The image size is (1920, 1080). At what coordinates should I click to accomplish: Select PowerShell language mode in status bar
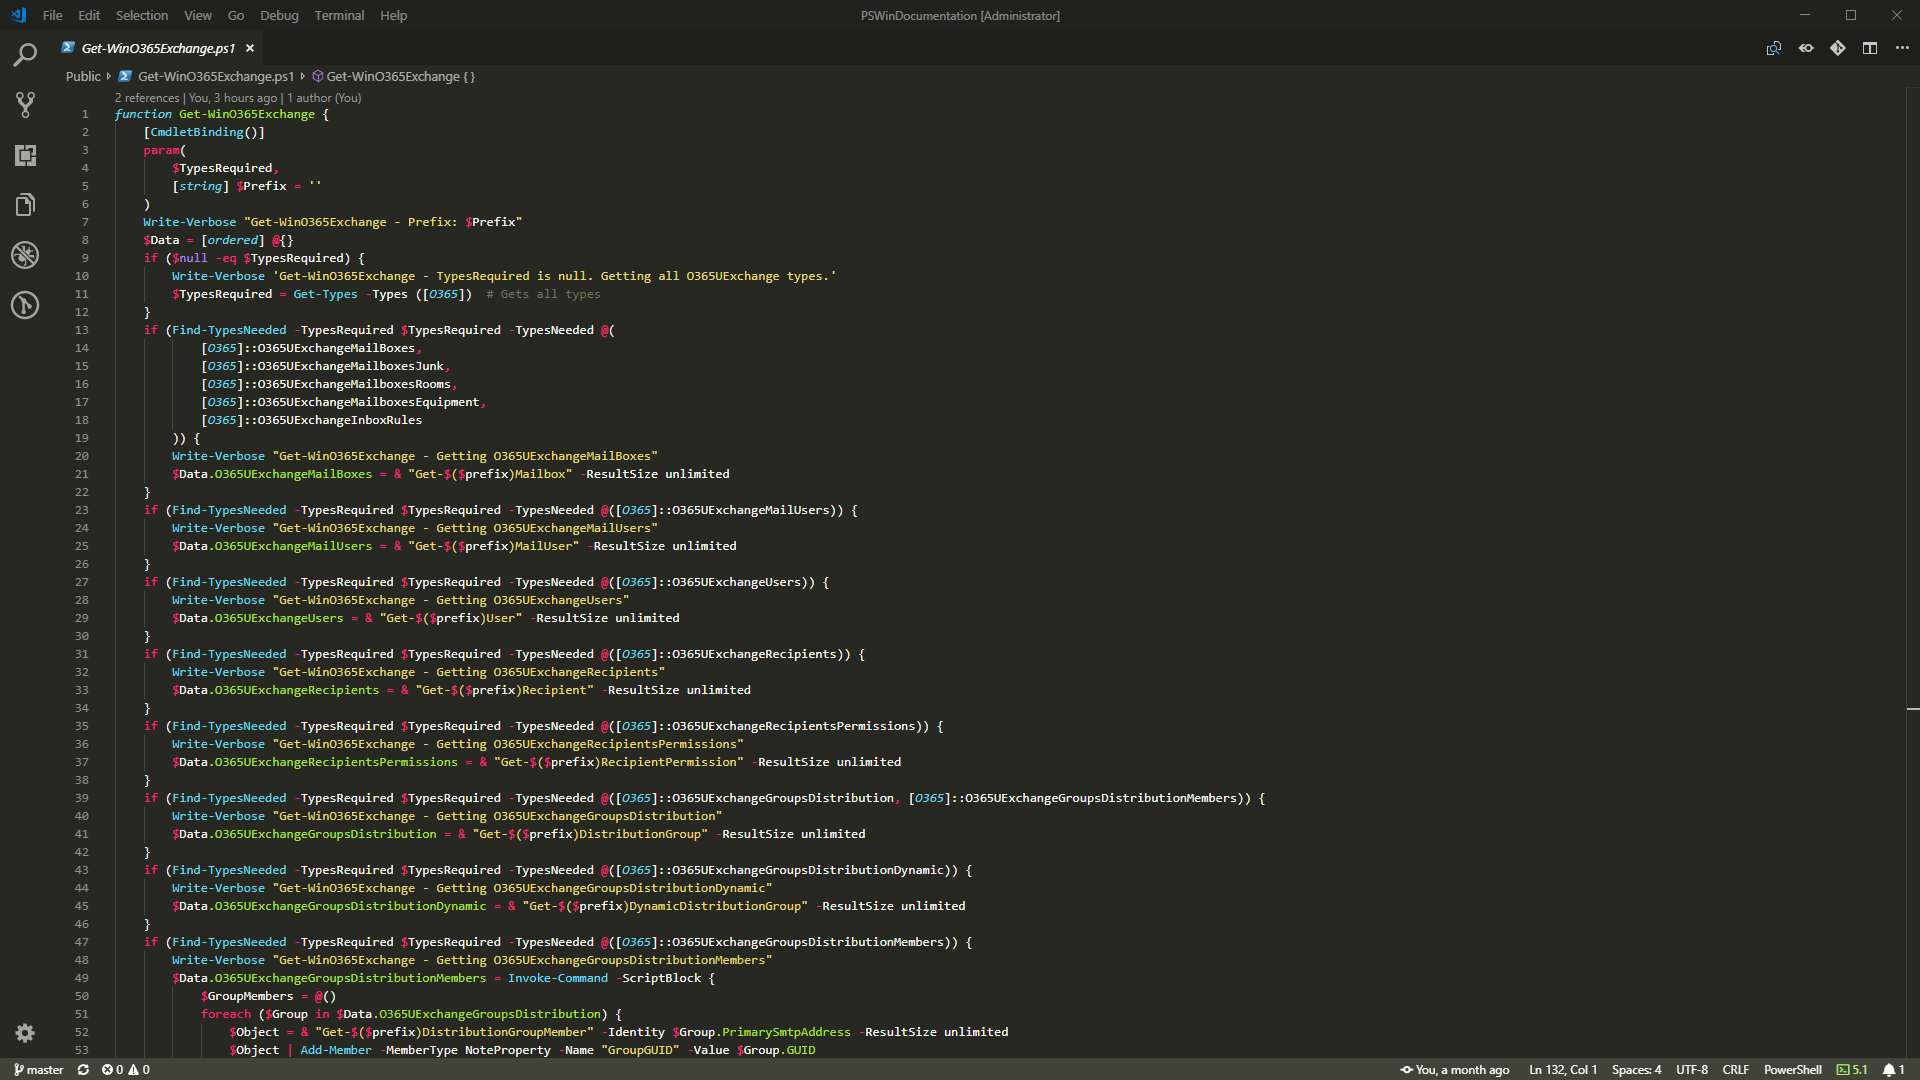tap(1792, 1070)
